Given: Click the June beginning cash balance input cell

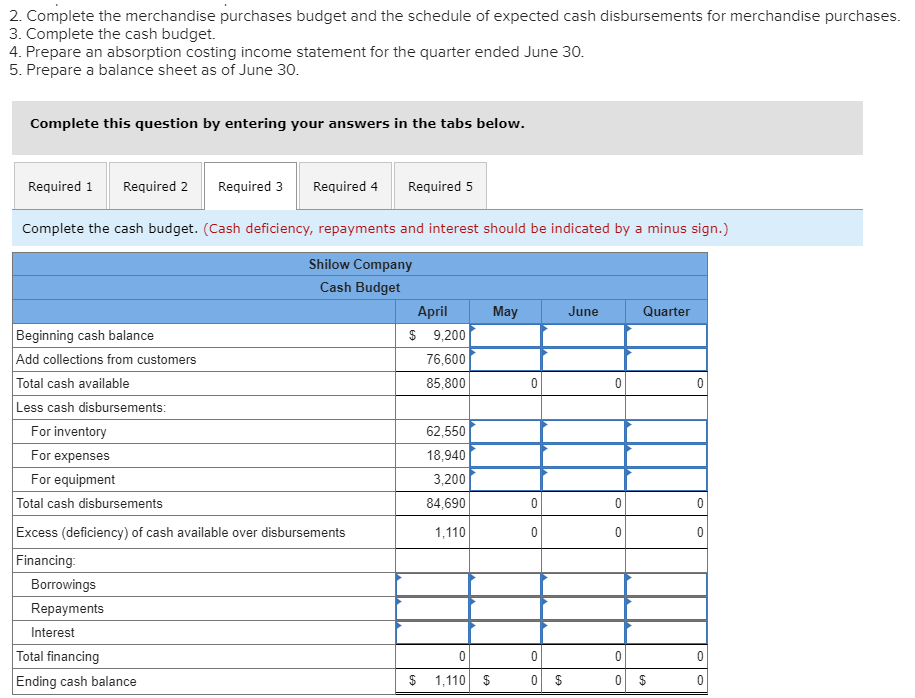Looking at the screenshot, I should pos(583,335).
